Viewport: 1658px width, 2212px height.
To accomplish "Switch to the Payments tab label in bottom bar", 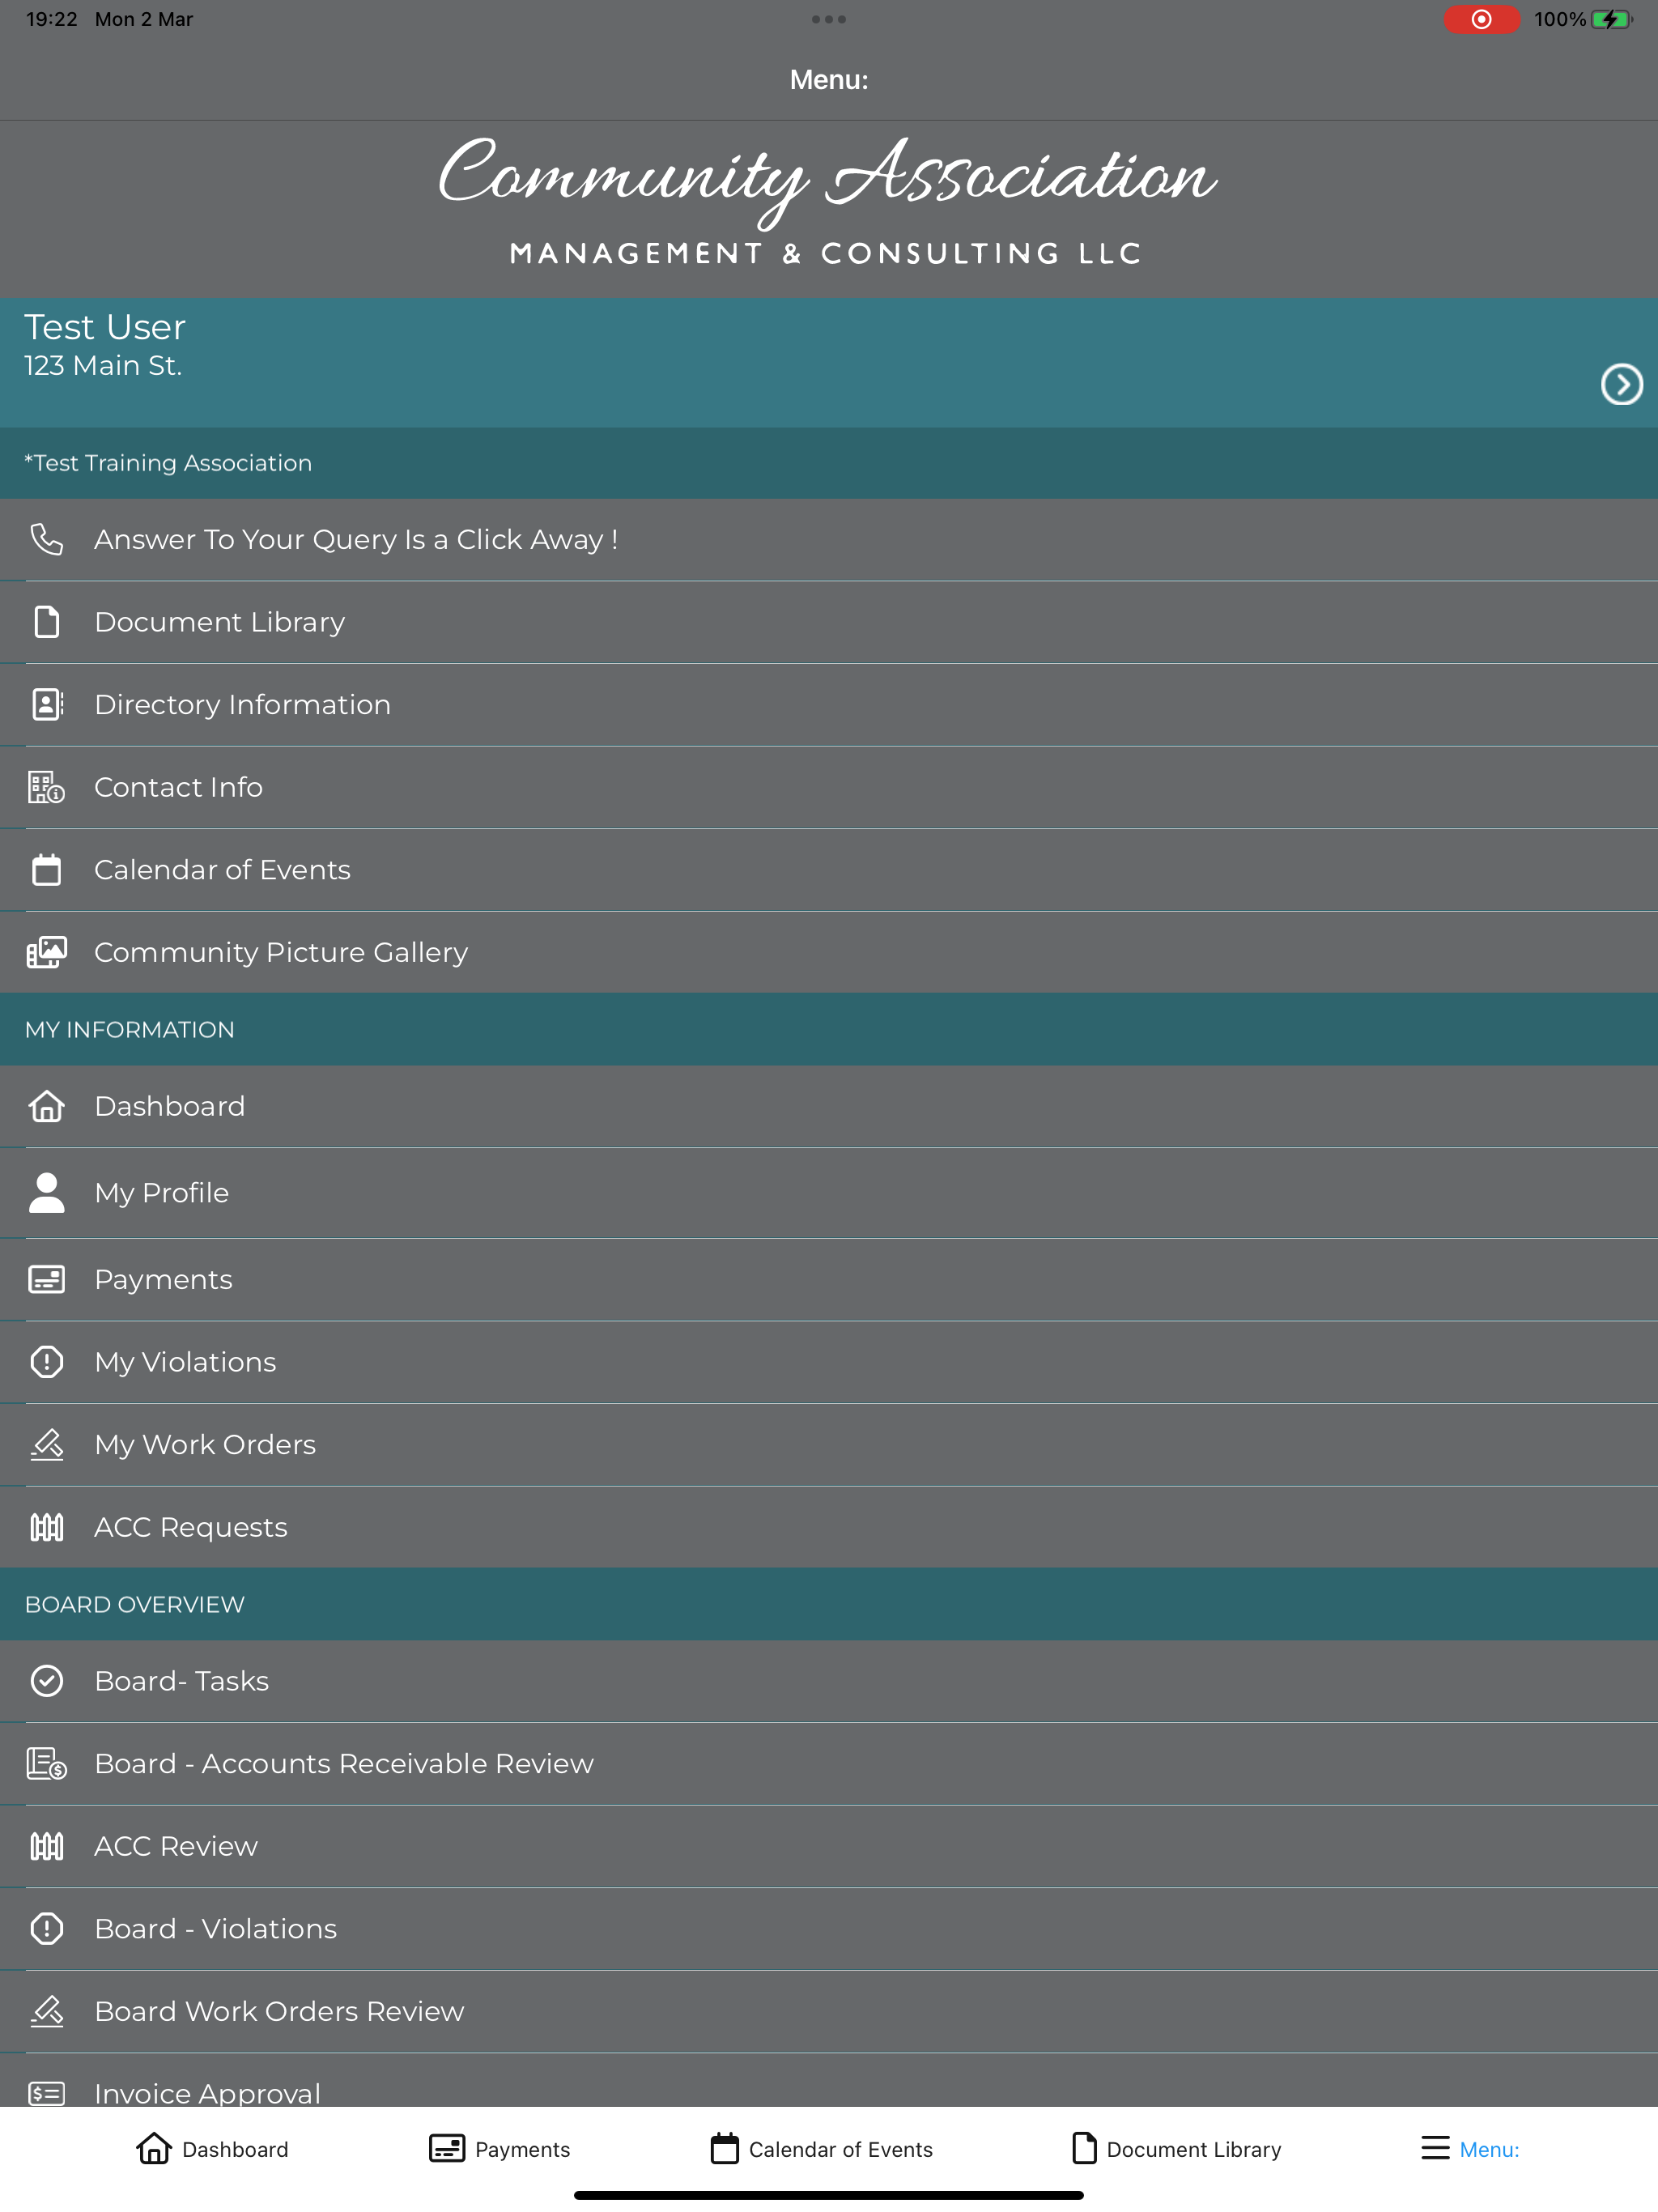I will [x=522, y=2149].
